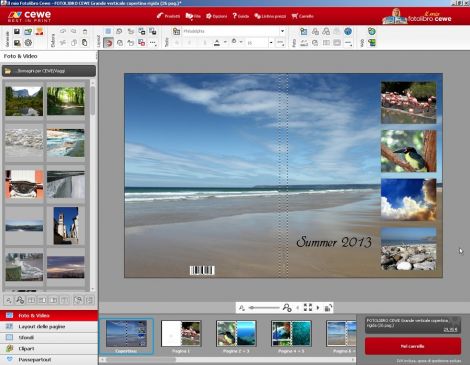470x365 pixels.
Task: Click the blue globe icon in photo tools
Action: 348,31
